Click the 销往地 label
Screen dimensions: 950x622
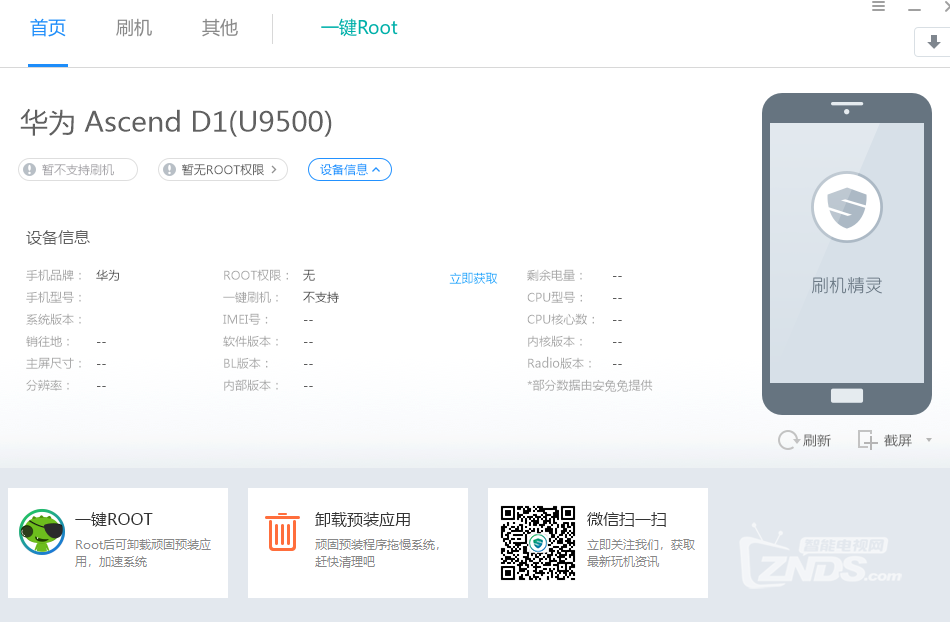click(48, 342)
